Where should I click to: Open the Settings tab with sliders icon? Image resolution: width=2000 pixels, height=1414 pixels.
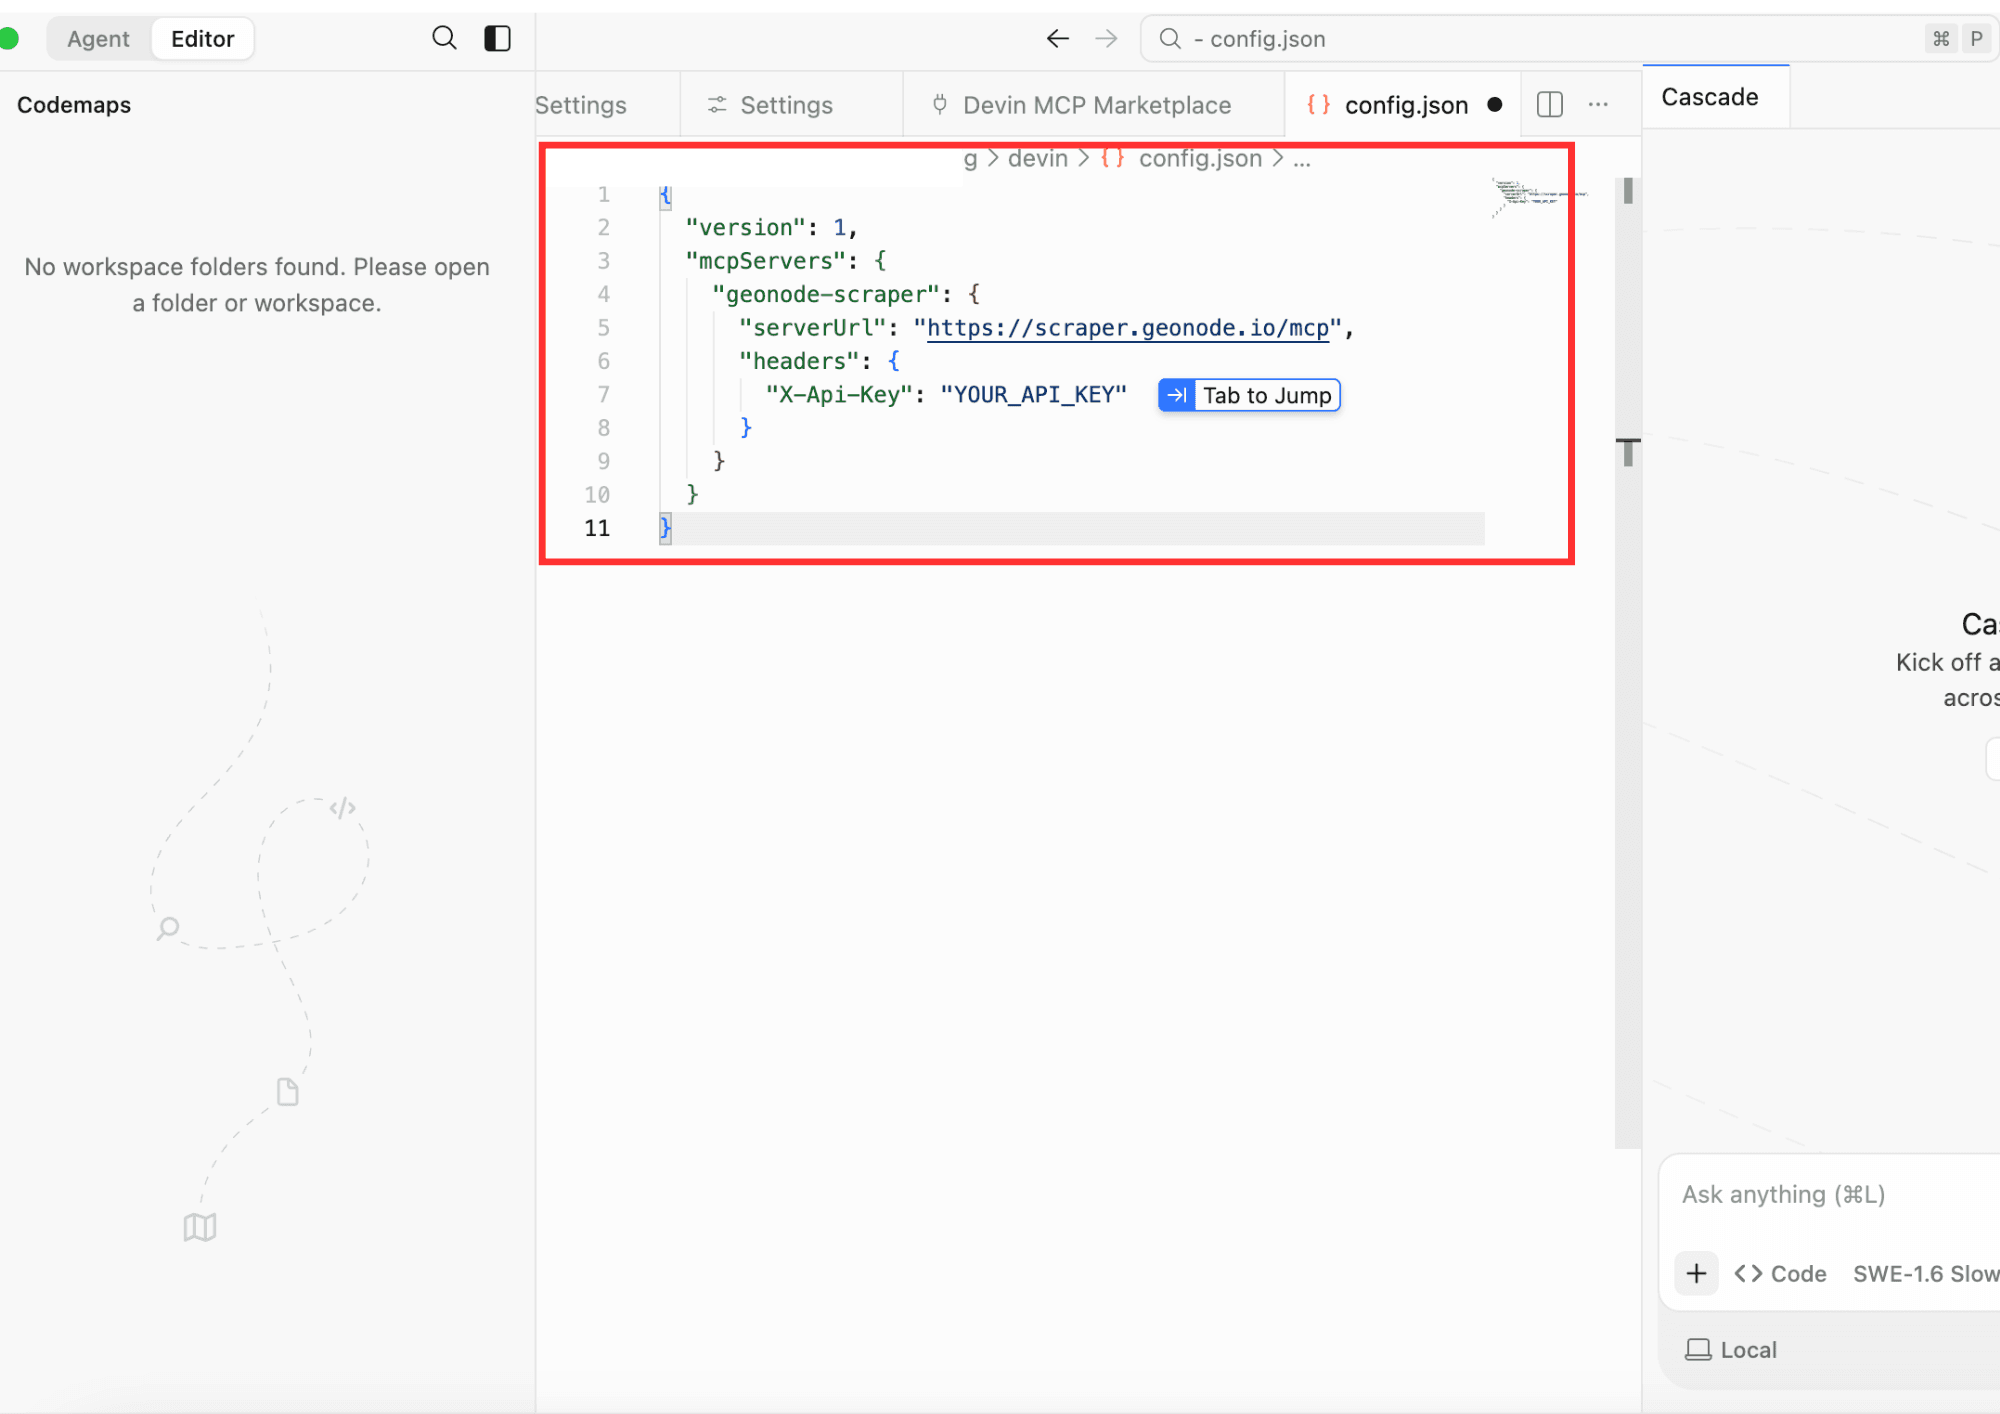click(791, 105)
